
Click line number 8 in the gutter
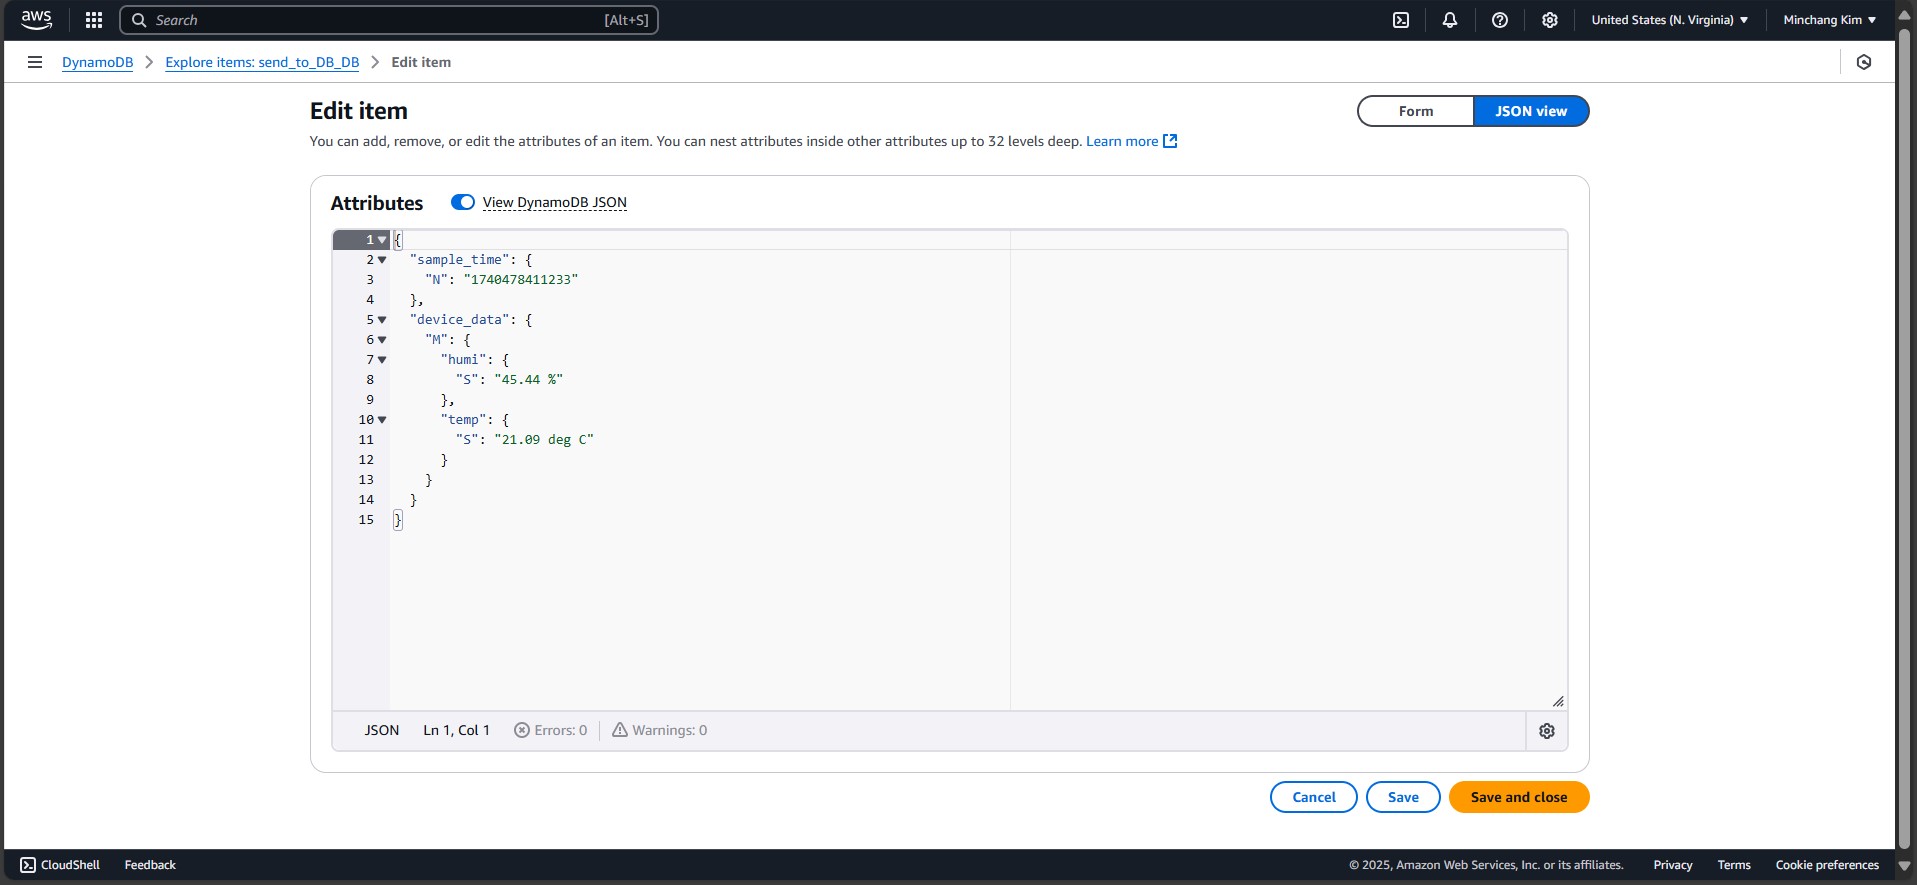pos(370,380)
